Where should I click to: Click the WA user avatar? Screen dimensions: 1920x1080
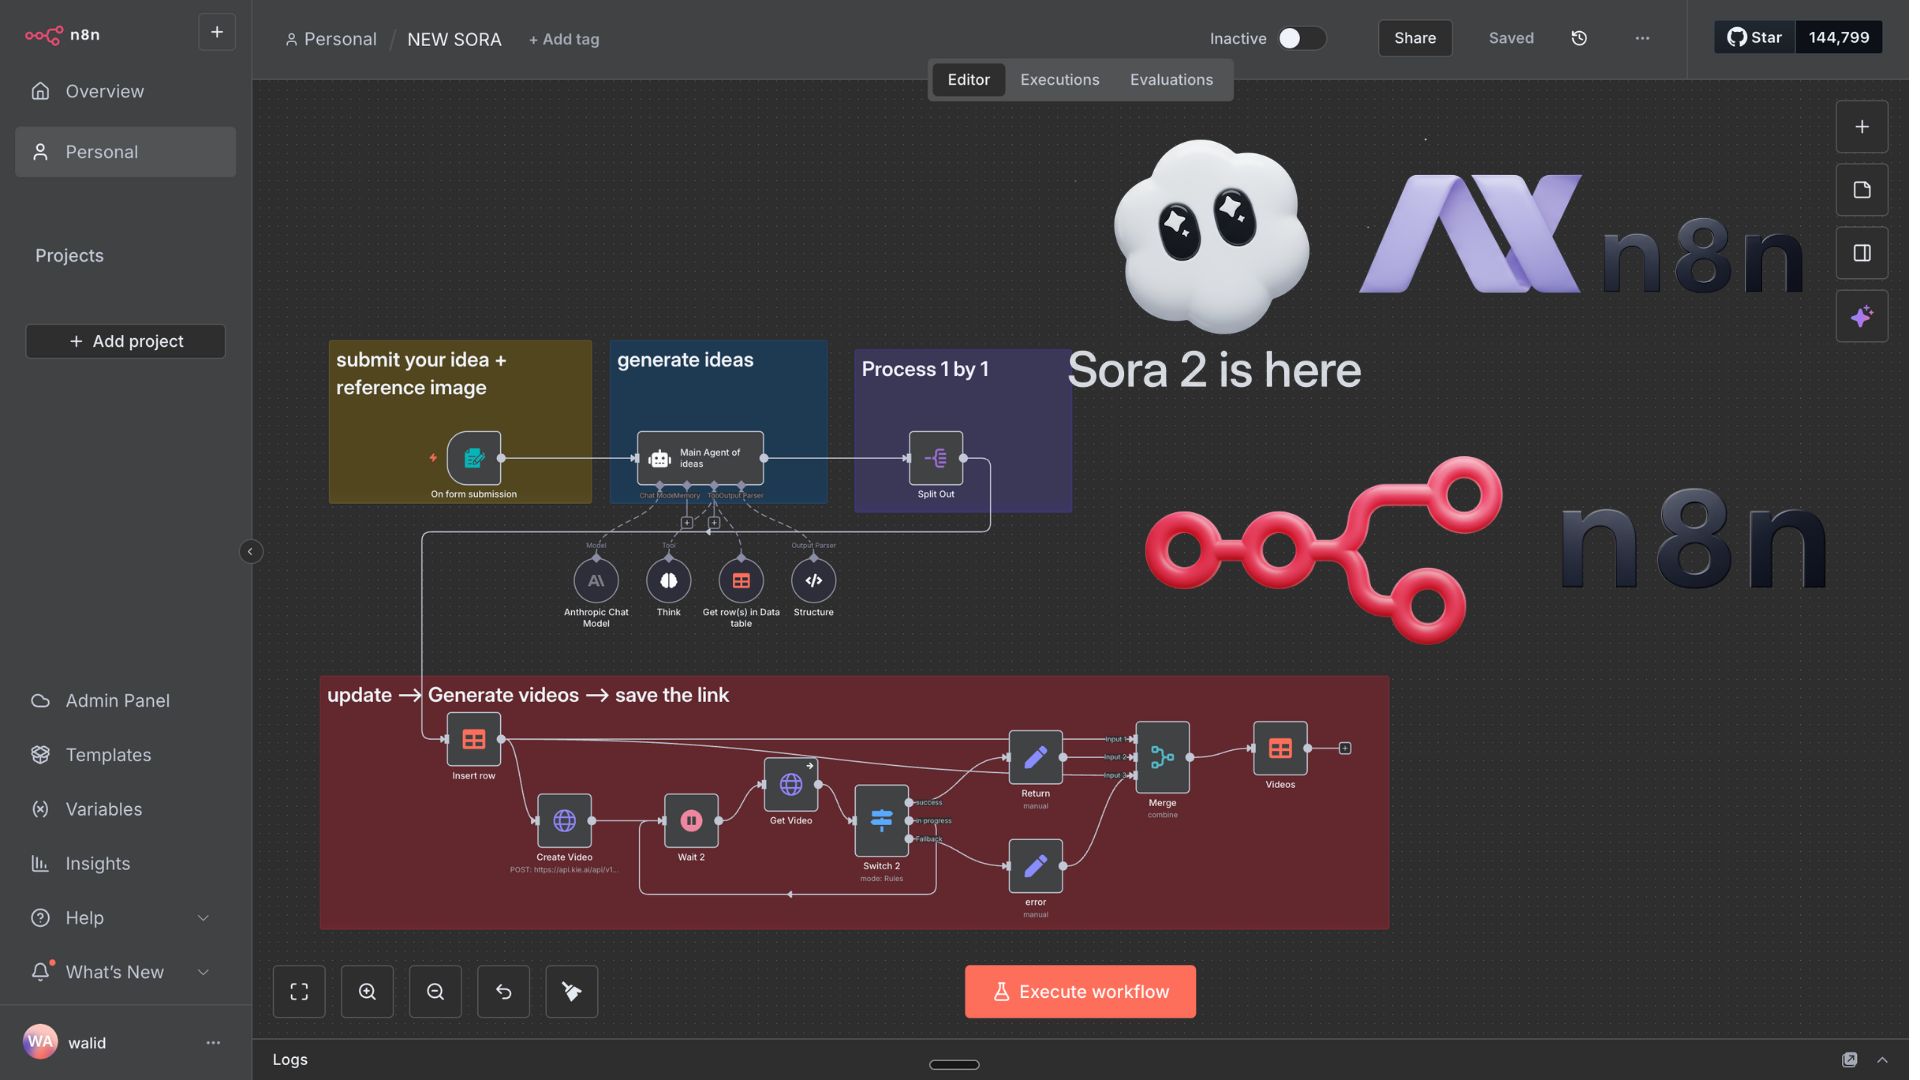(40, 1042)
